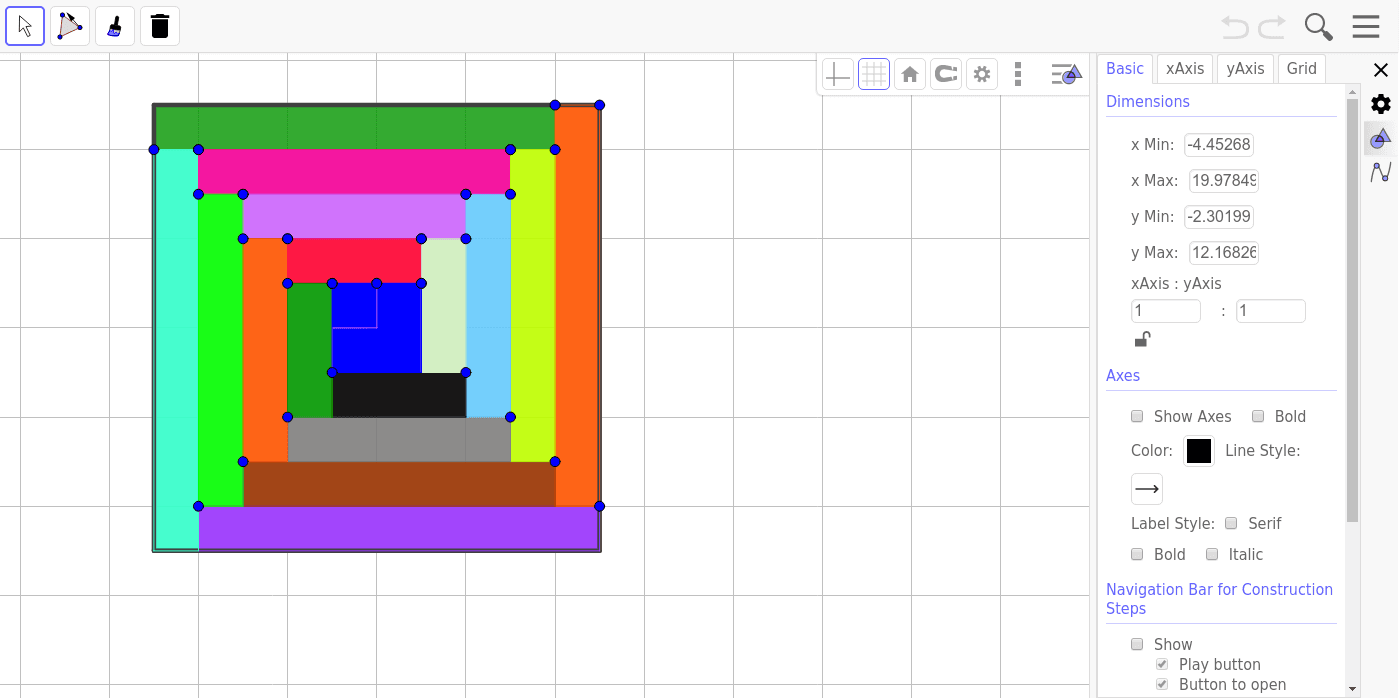Click the Axes section heading
The width and height of the screenshot is (1400, 700).
1123,376
